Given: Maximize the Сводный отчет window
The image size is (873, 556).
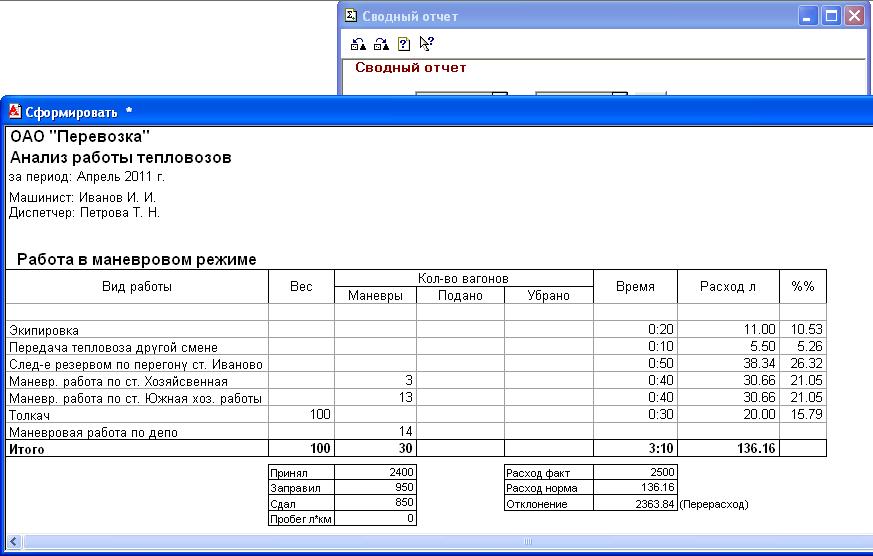Looking at the screenshot, I should [831, 16].
